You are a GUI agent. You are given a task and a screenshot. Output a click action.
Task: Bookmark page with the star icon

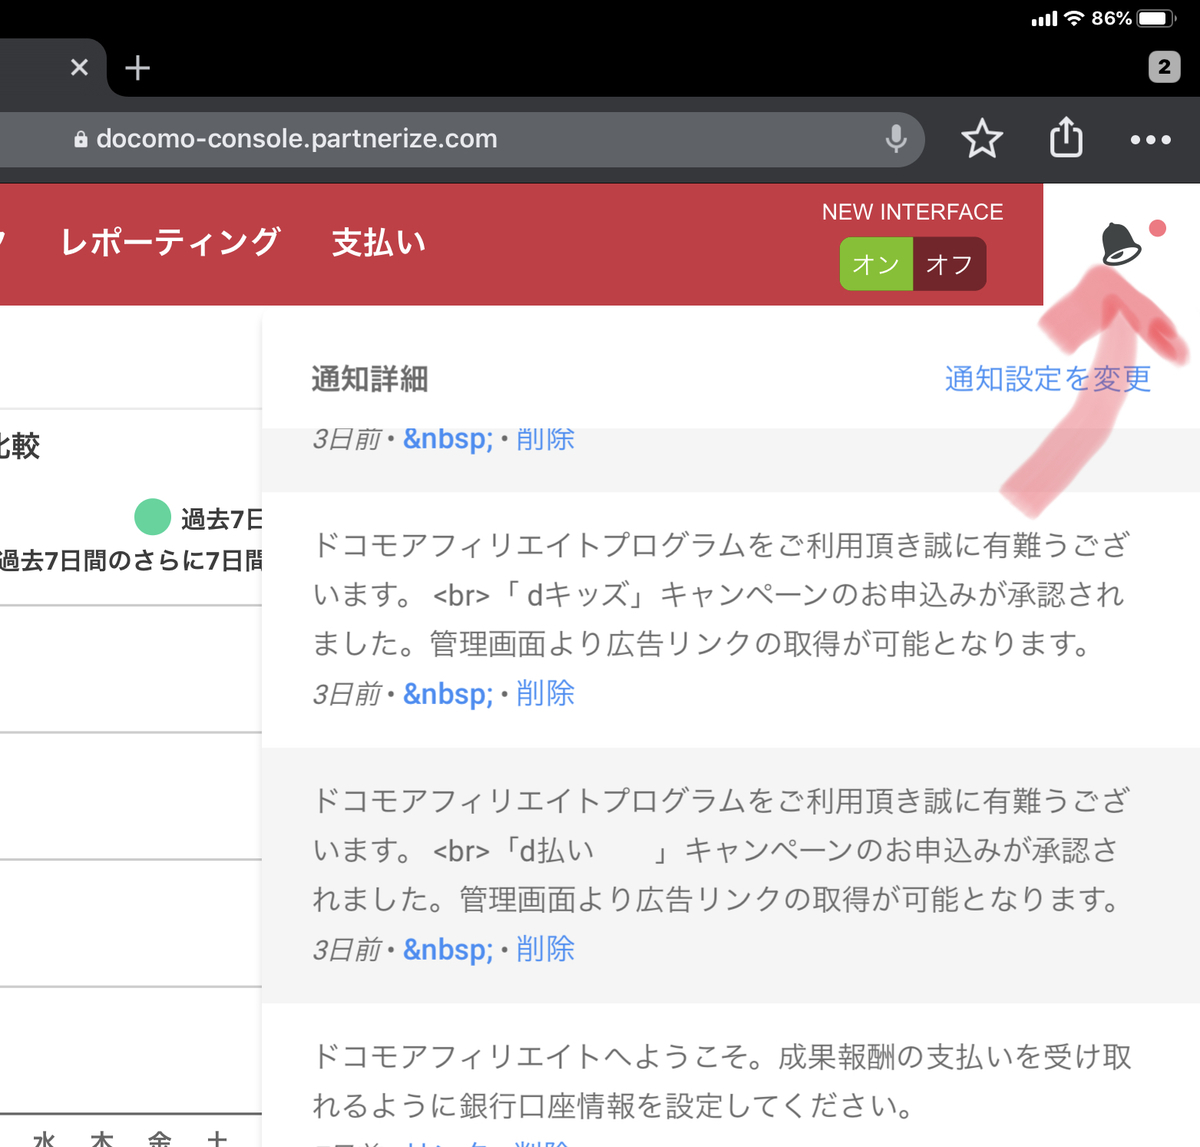click(x=982, y=139)
